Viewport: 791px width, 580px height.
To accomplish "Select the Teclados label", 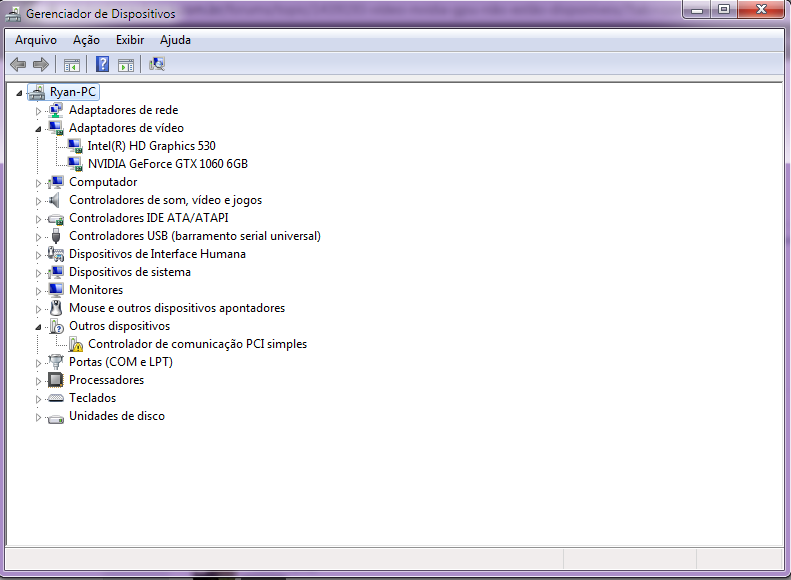I will click(92, 398).
